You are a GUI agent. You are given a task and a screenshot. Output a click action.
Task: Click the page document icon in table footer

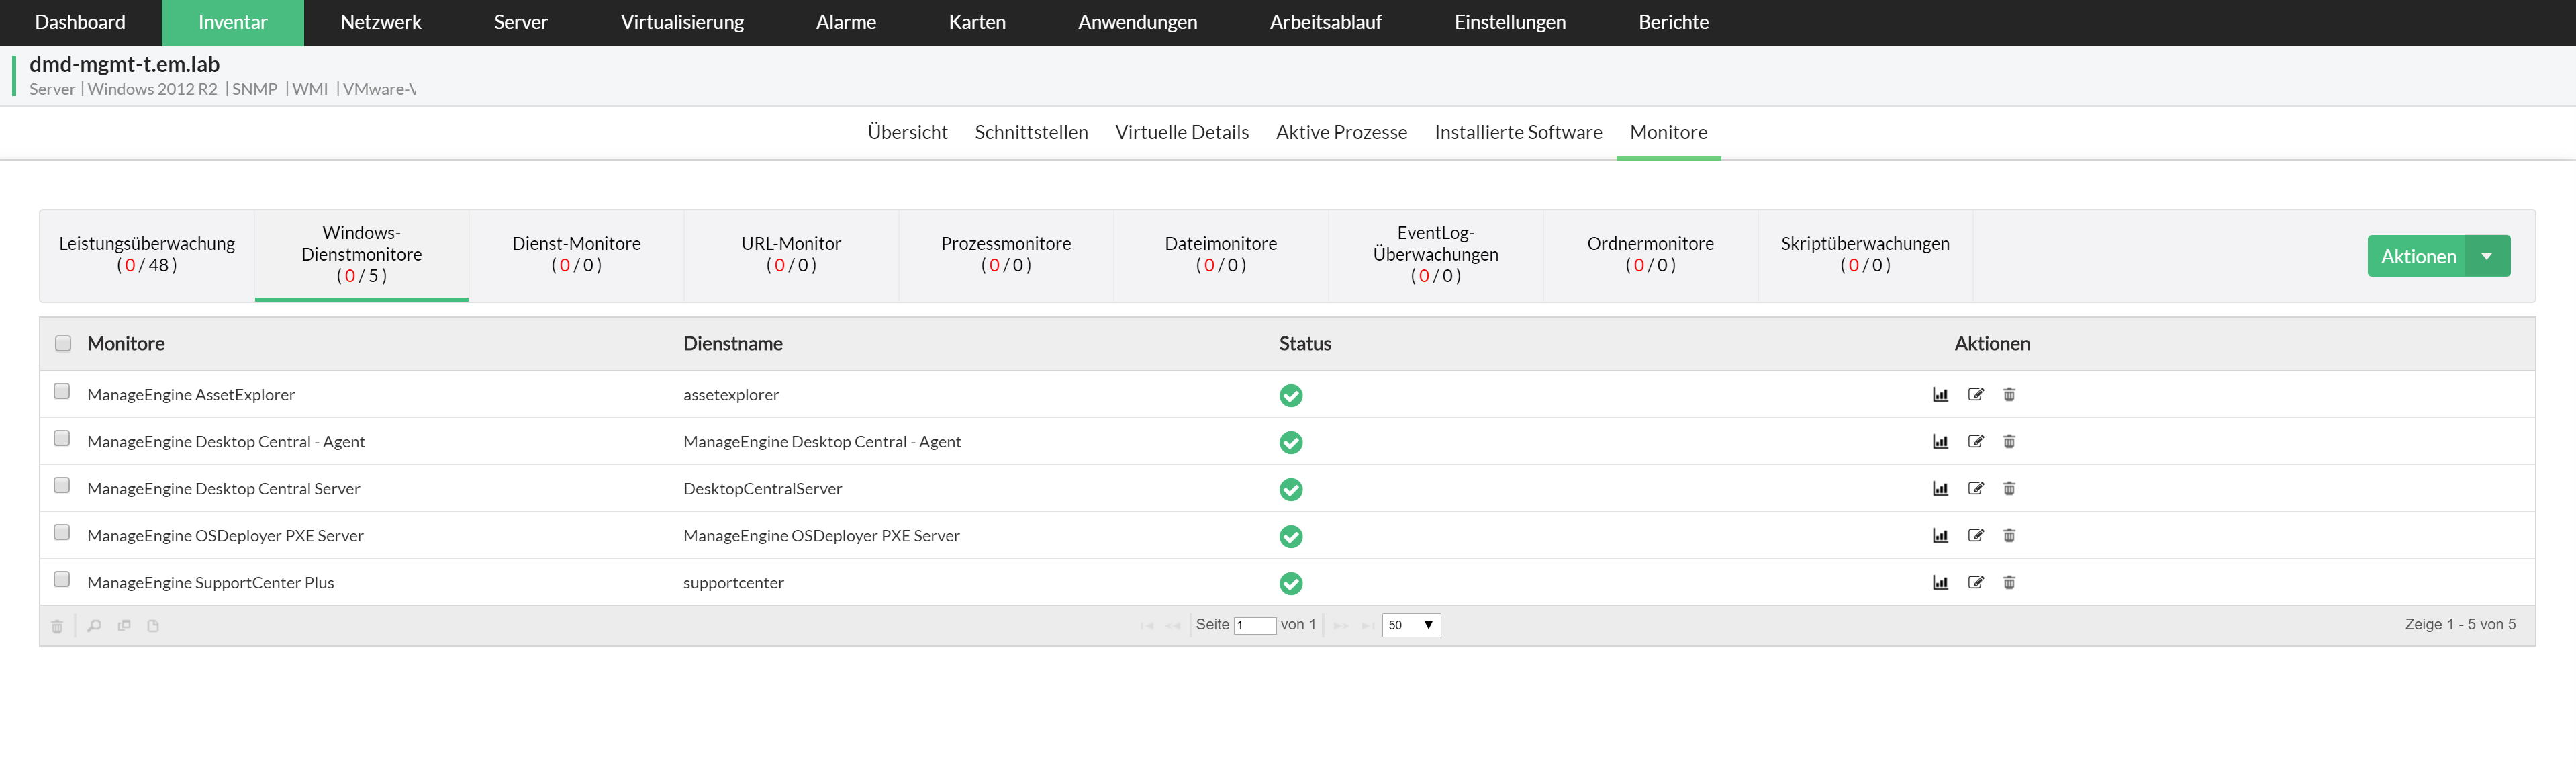(x=153, y=626)
